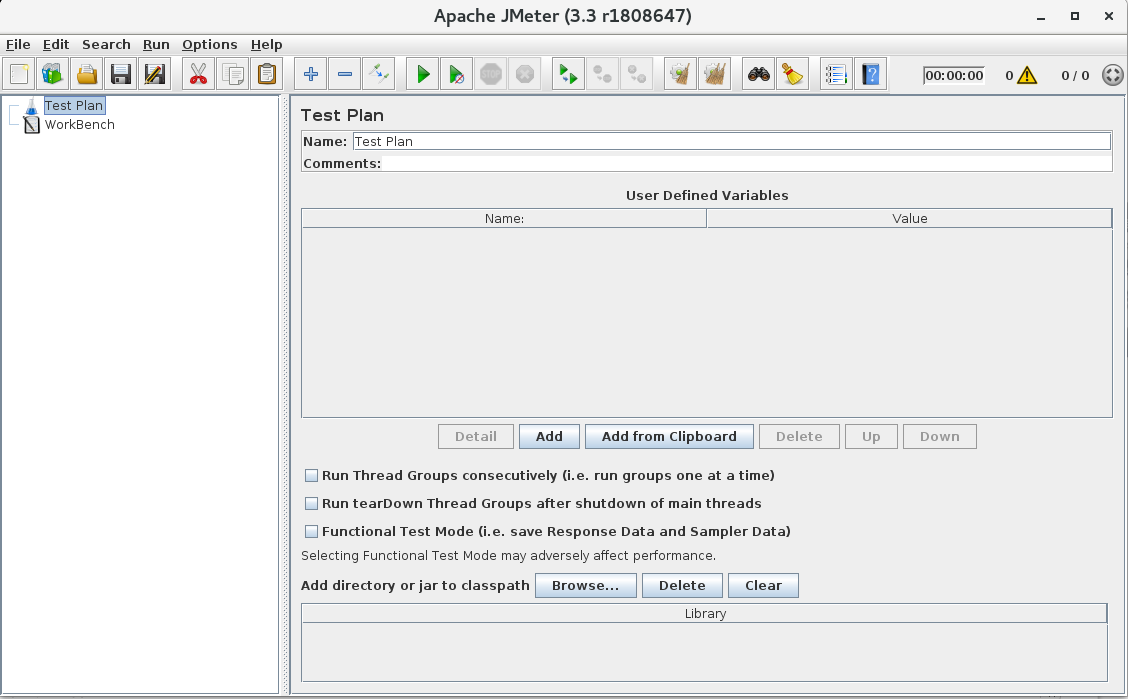Screen dimensions: 1128x699
Task: Click the Name: column header
Action: click(x=504, y=219)
